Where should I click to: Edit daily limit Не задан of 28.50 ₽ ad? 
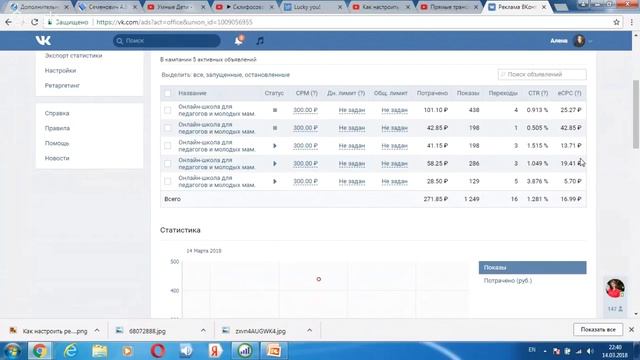click(352, 181)
